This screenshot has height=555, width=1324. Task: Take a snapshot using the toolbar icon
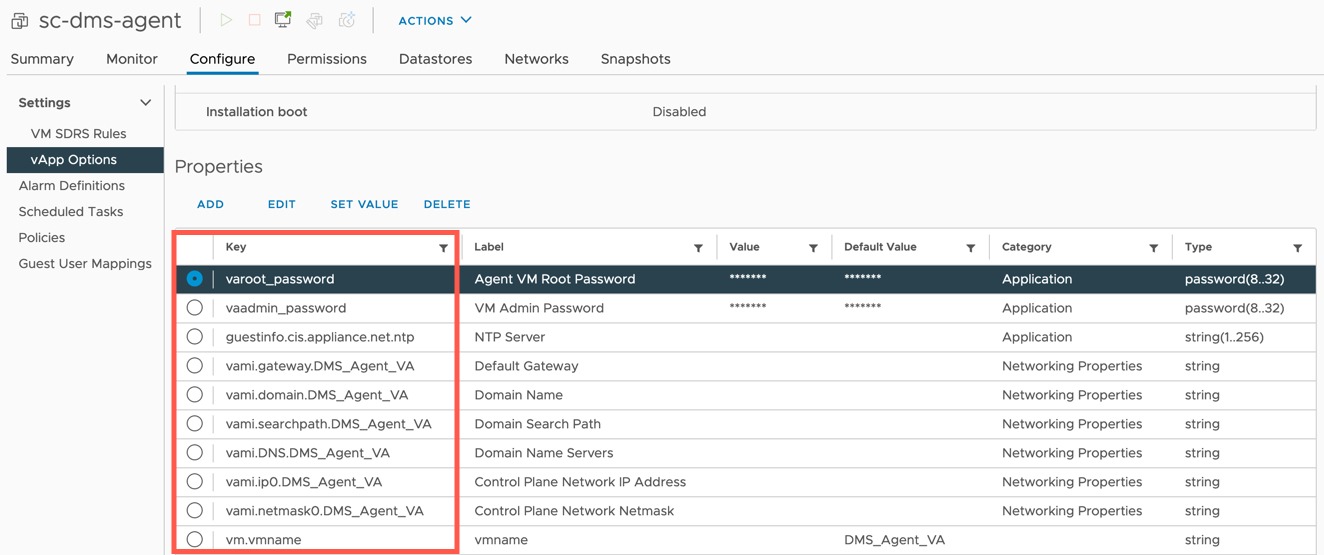tap(347, 20)
